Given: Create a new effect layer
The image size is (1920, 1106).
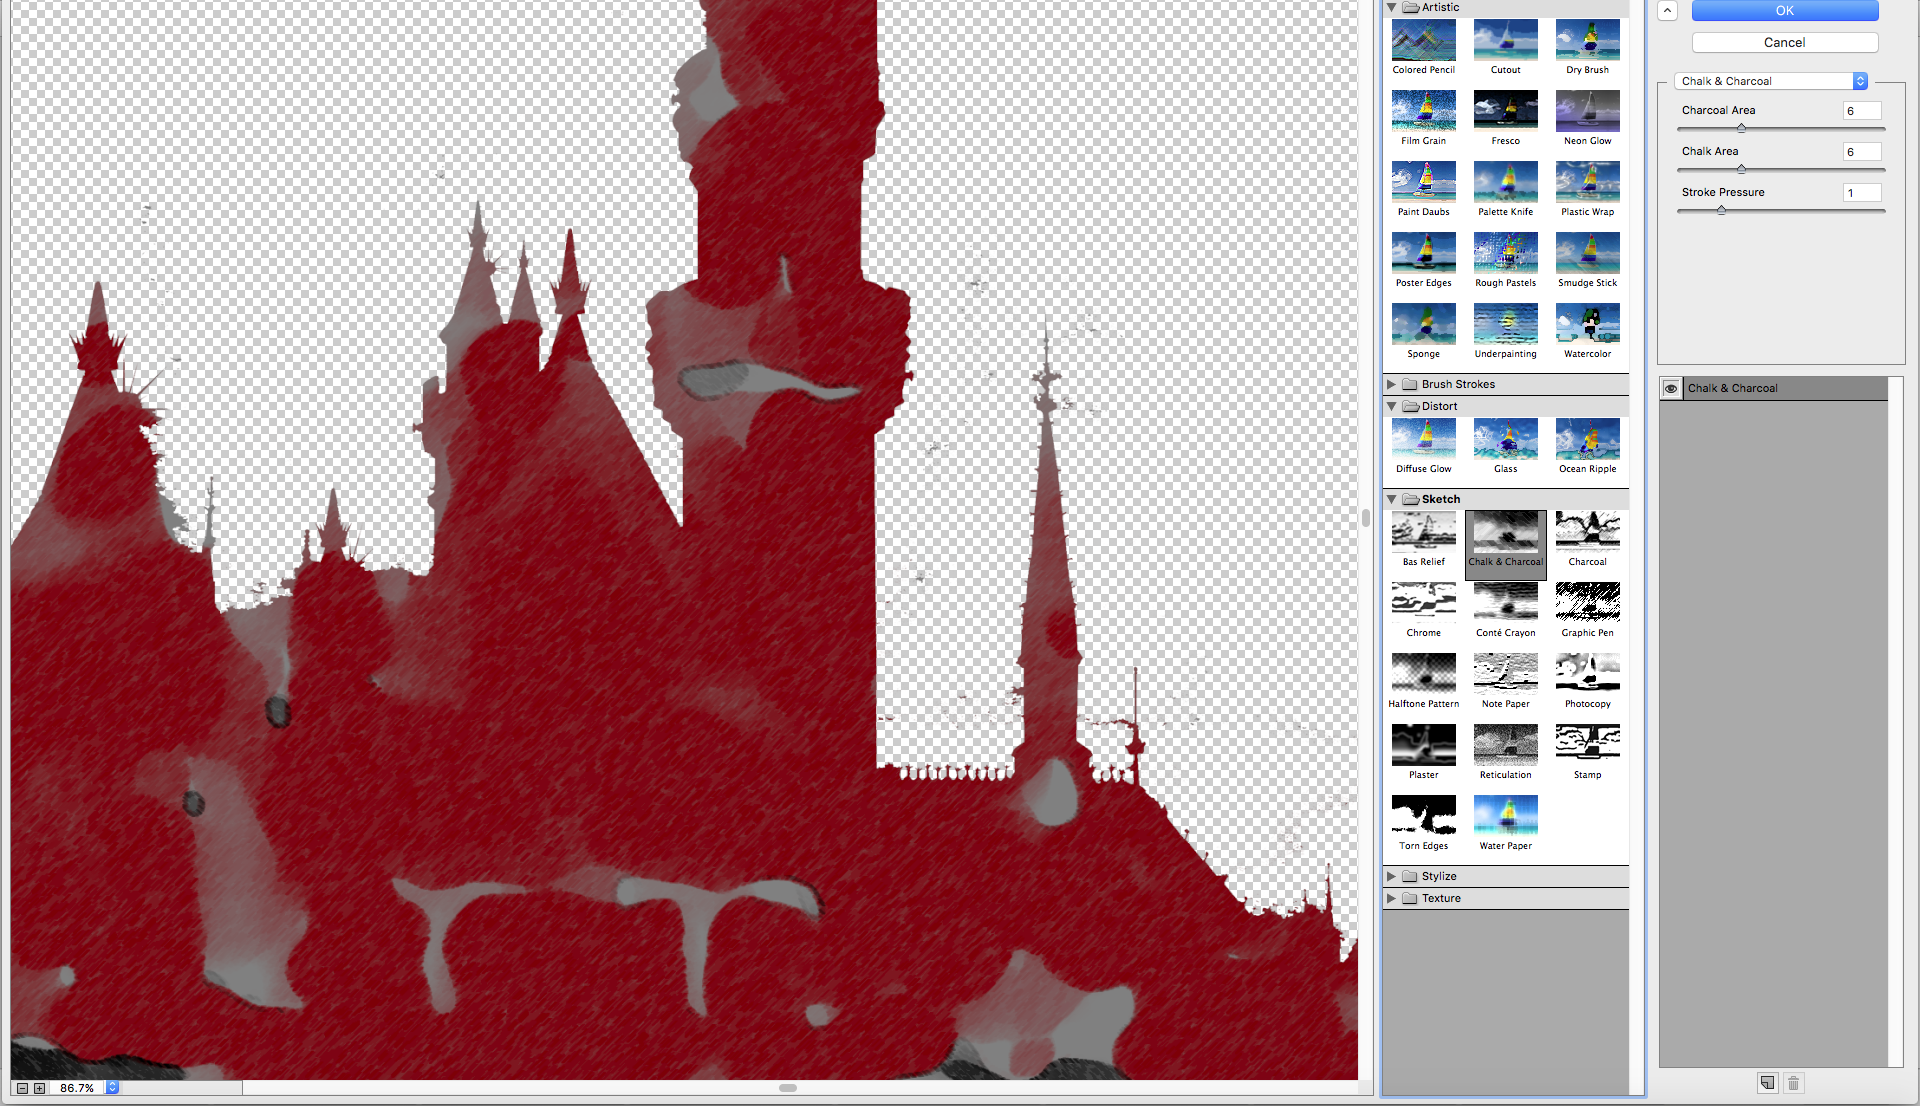Looking at the screenshot, I should pos(1767,1083).
